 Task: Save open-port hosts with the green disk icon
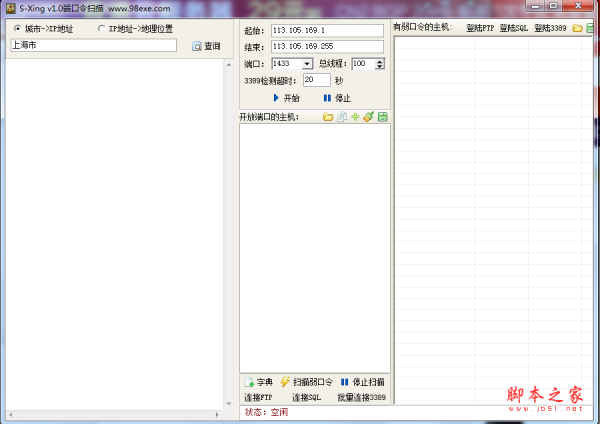[383, 117]
